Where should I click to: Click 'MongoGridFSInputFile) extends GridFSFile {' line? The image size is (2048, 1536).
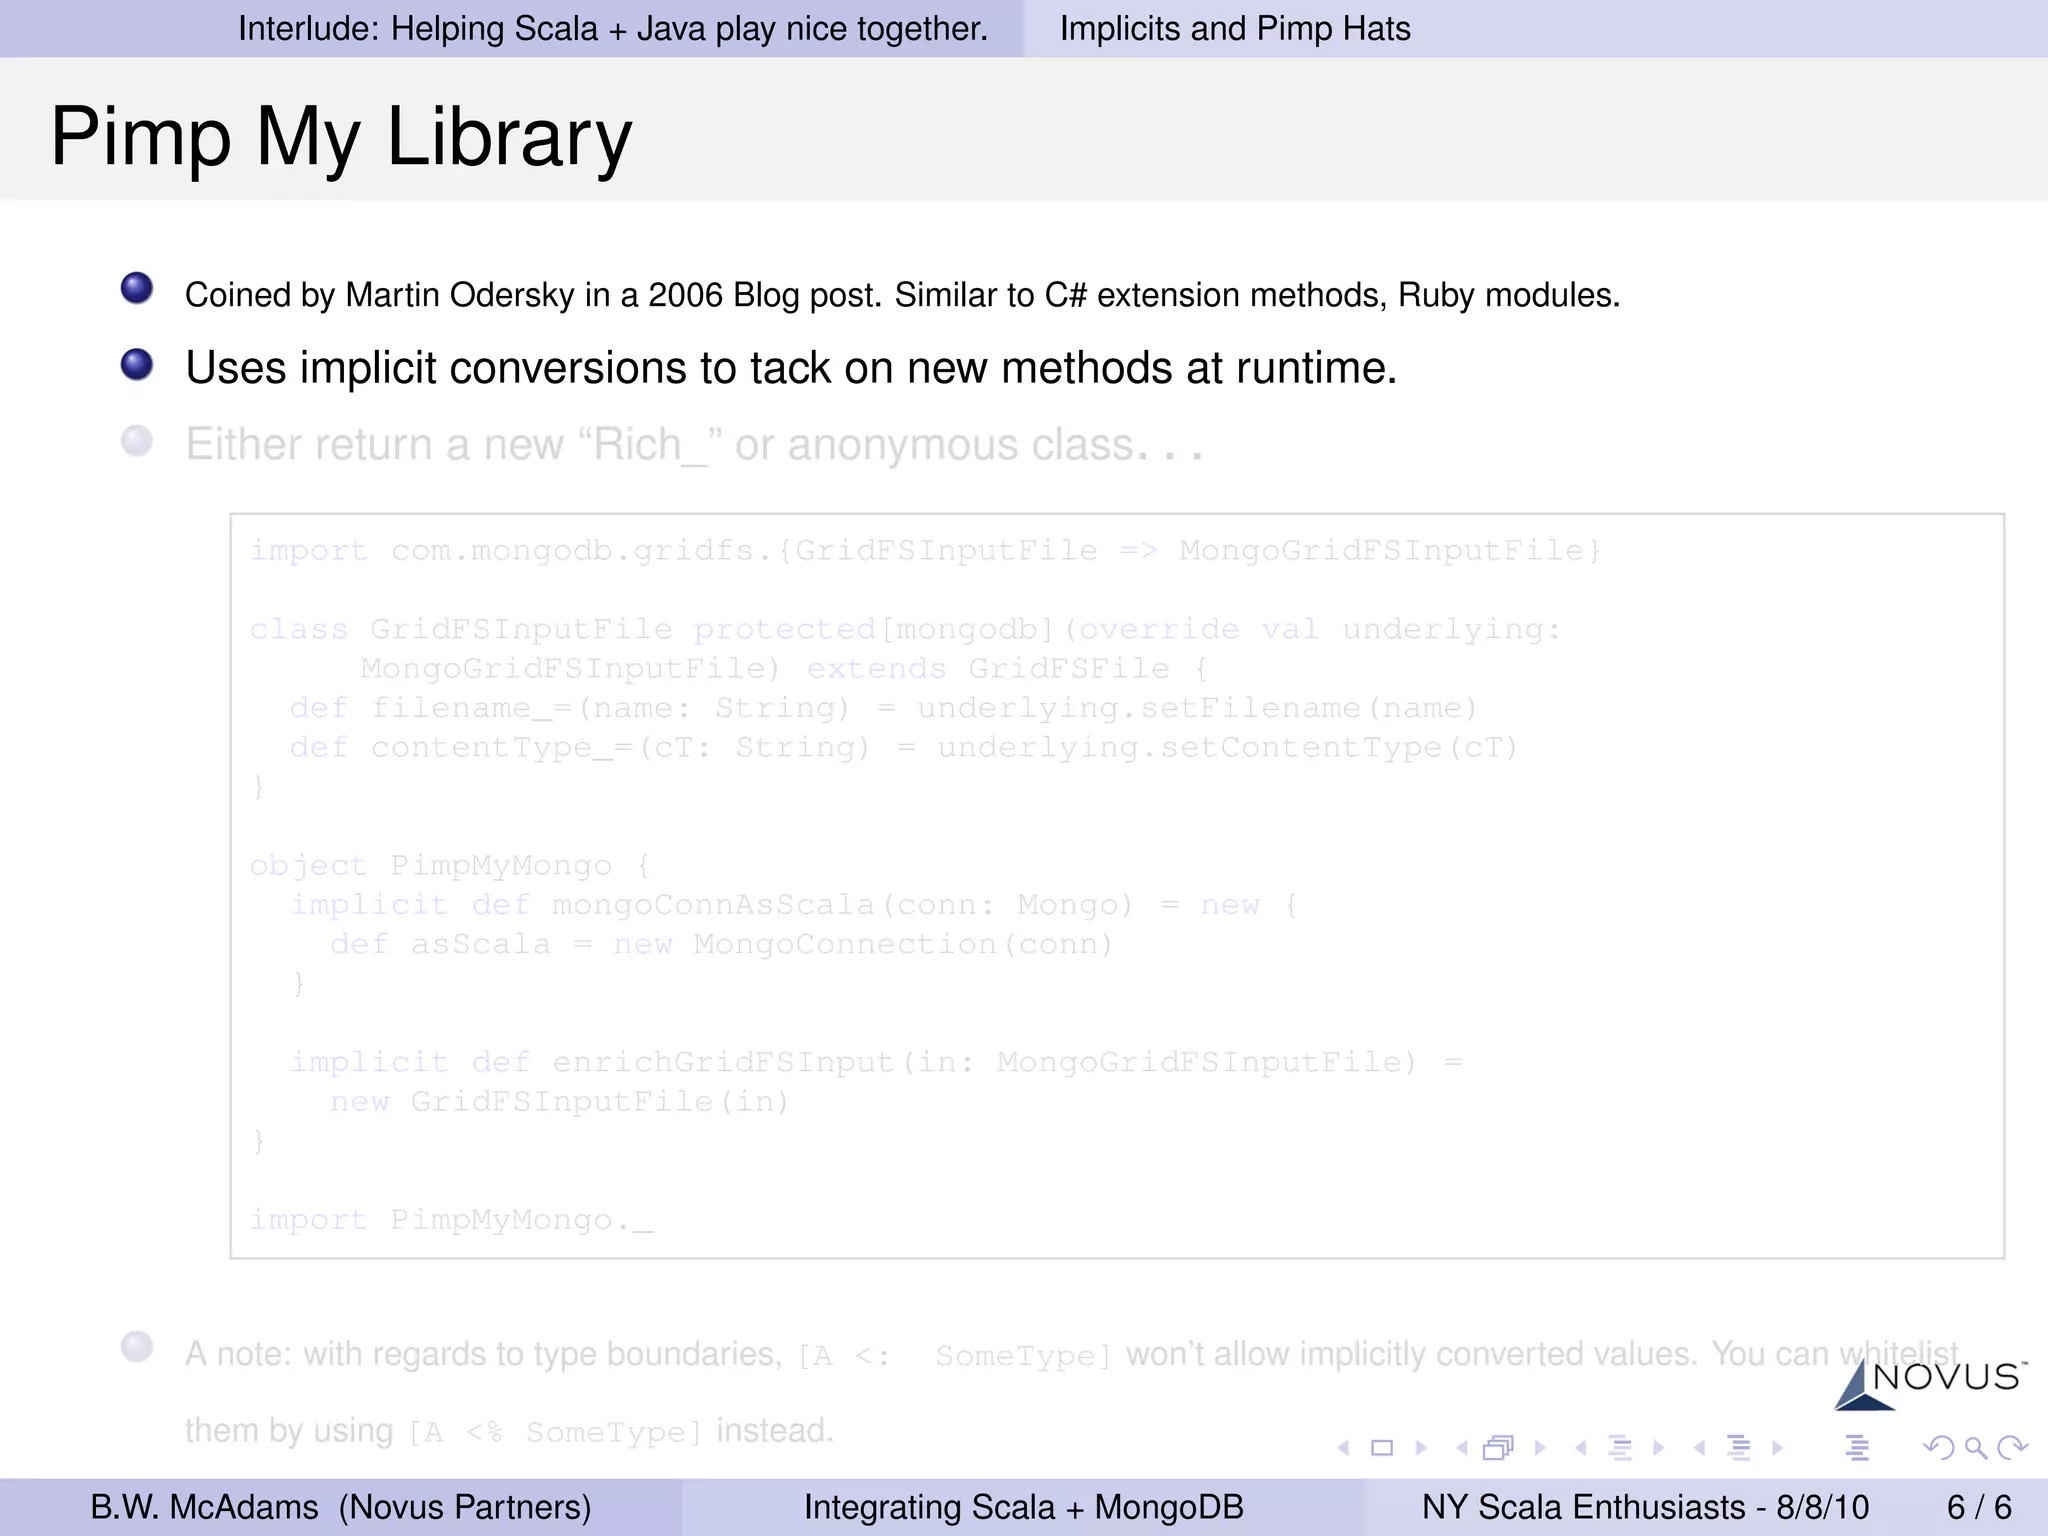(785, 669)
